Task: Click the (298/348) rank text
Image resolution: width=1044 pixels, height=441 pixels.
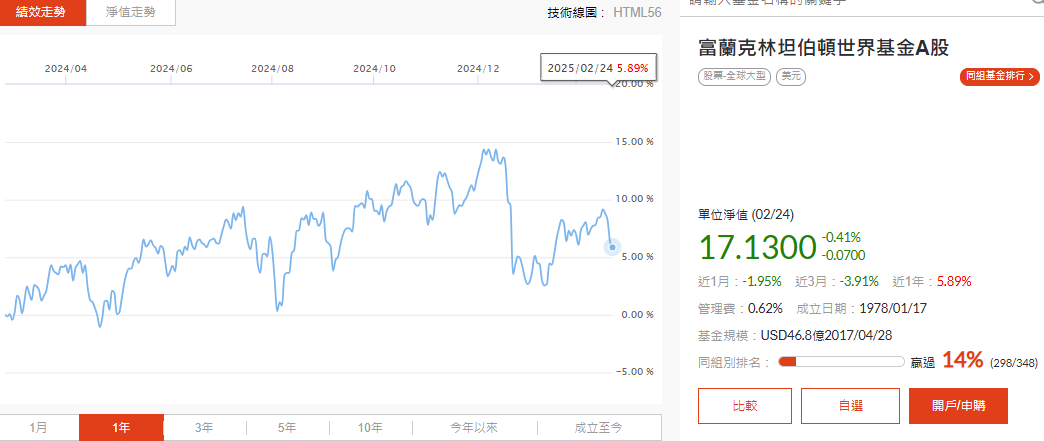Action: pos(1014,363)
